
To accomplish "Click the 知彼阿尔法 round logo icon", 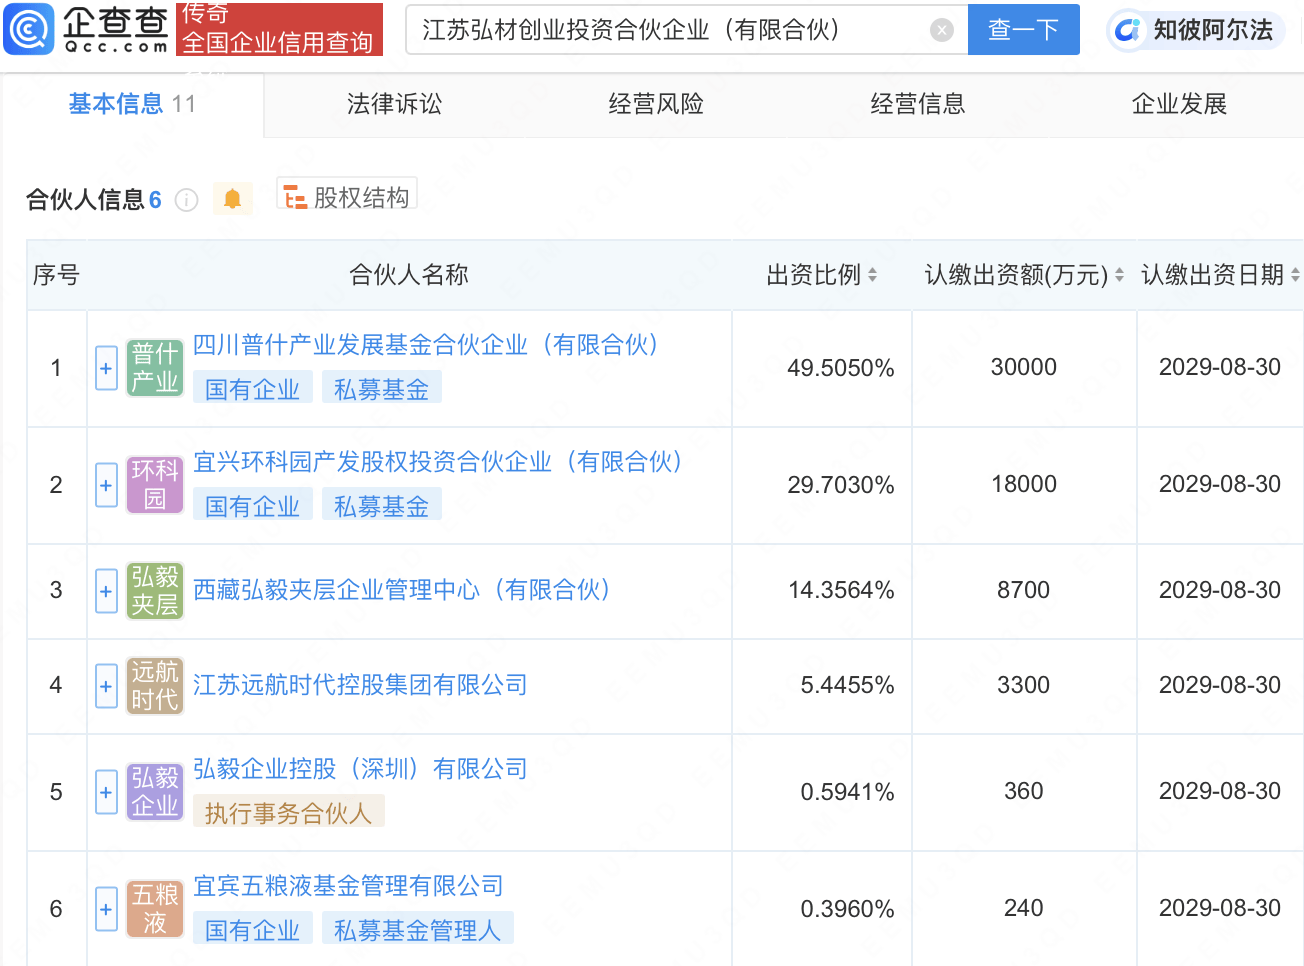I will click(x=1128, y=30).
